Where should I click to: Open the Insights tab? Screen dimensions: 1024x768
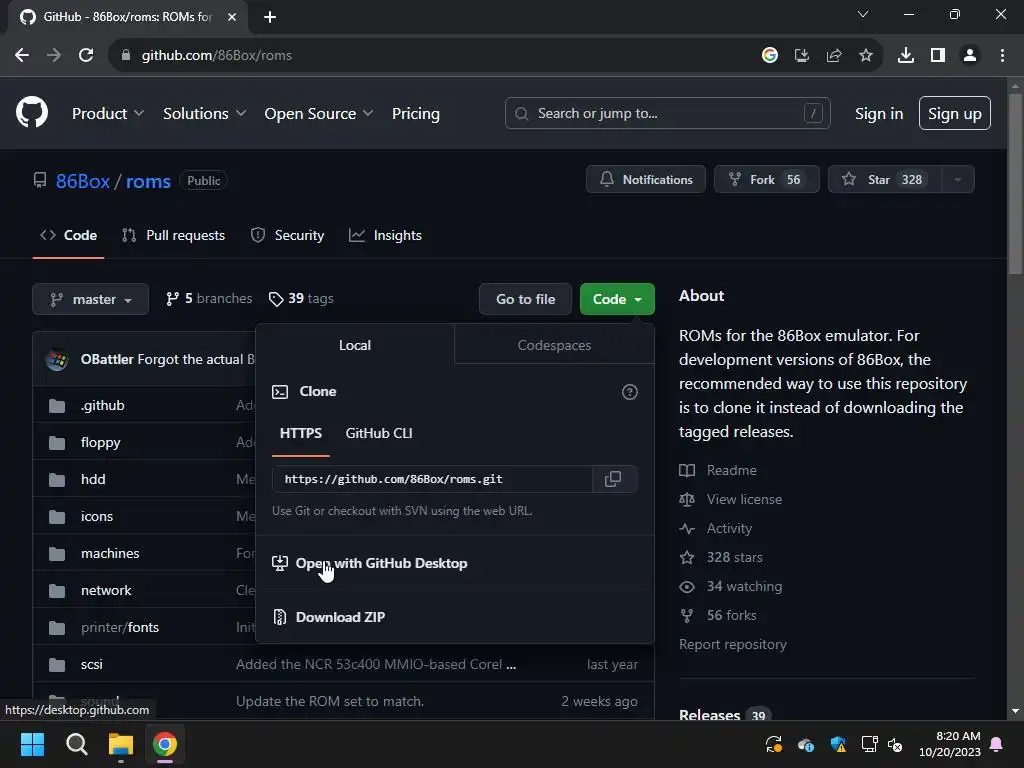tap(385, 235)
